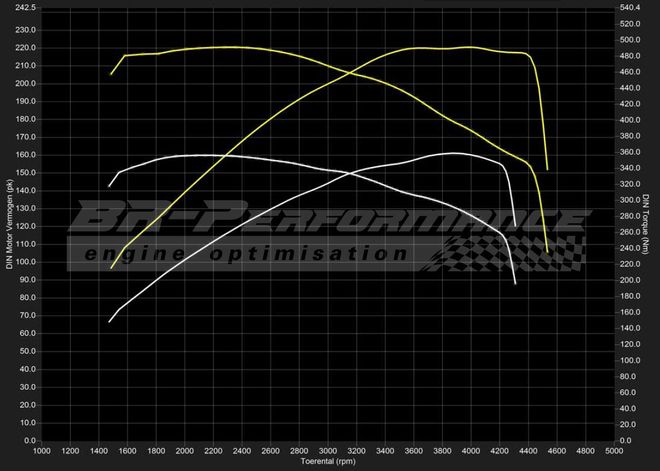Select the 3000 rpm tick label

coord(329,451)
